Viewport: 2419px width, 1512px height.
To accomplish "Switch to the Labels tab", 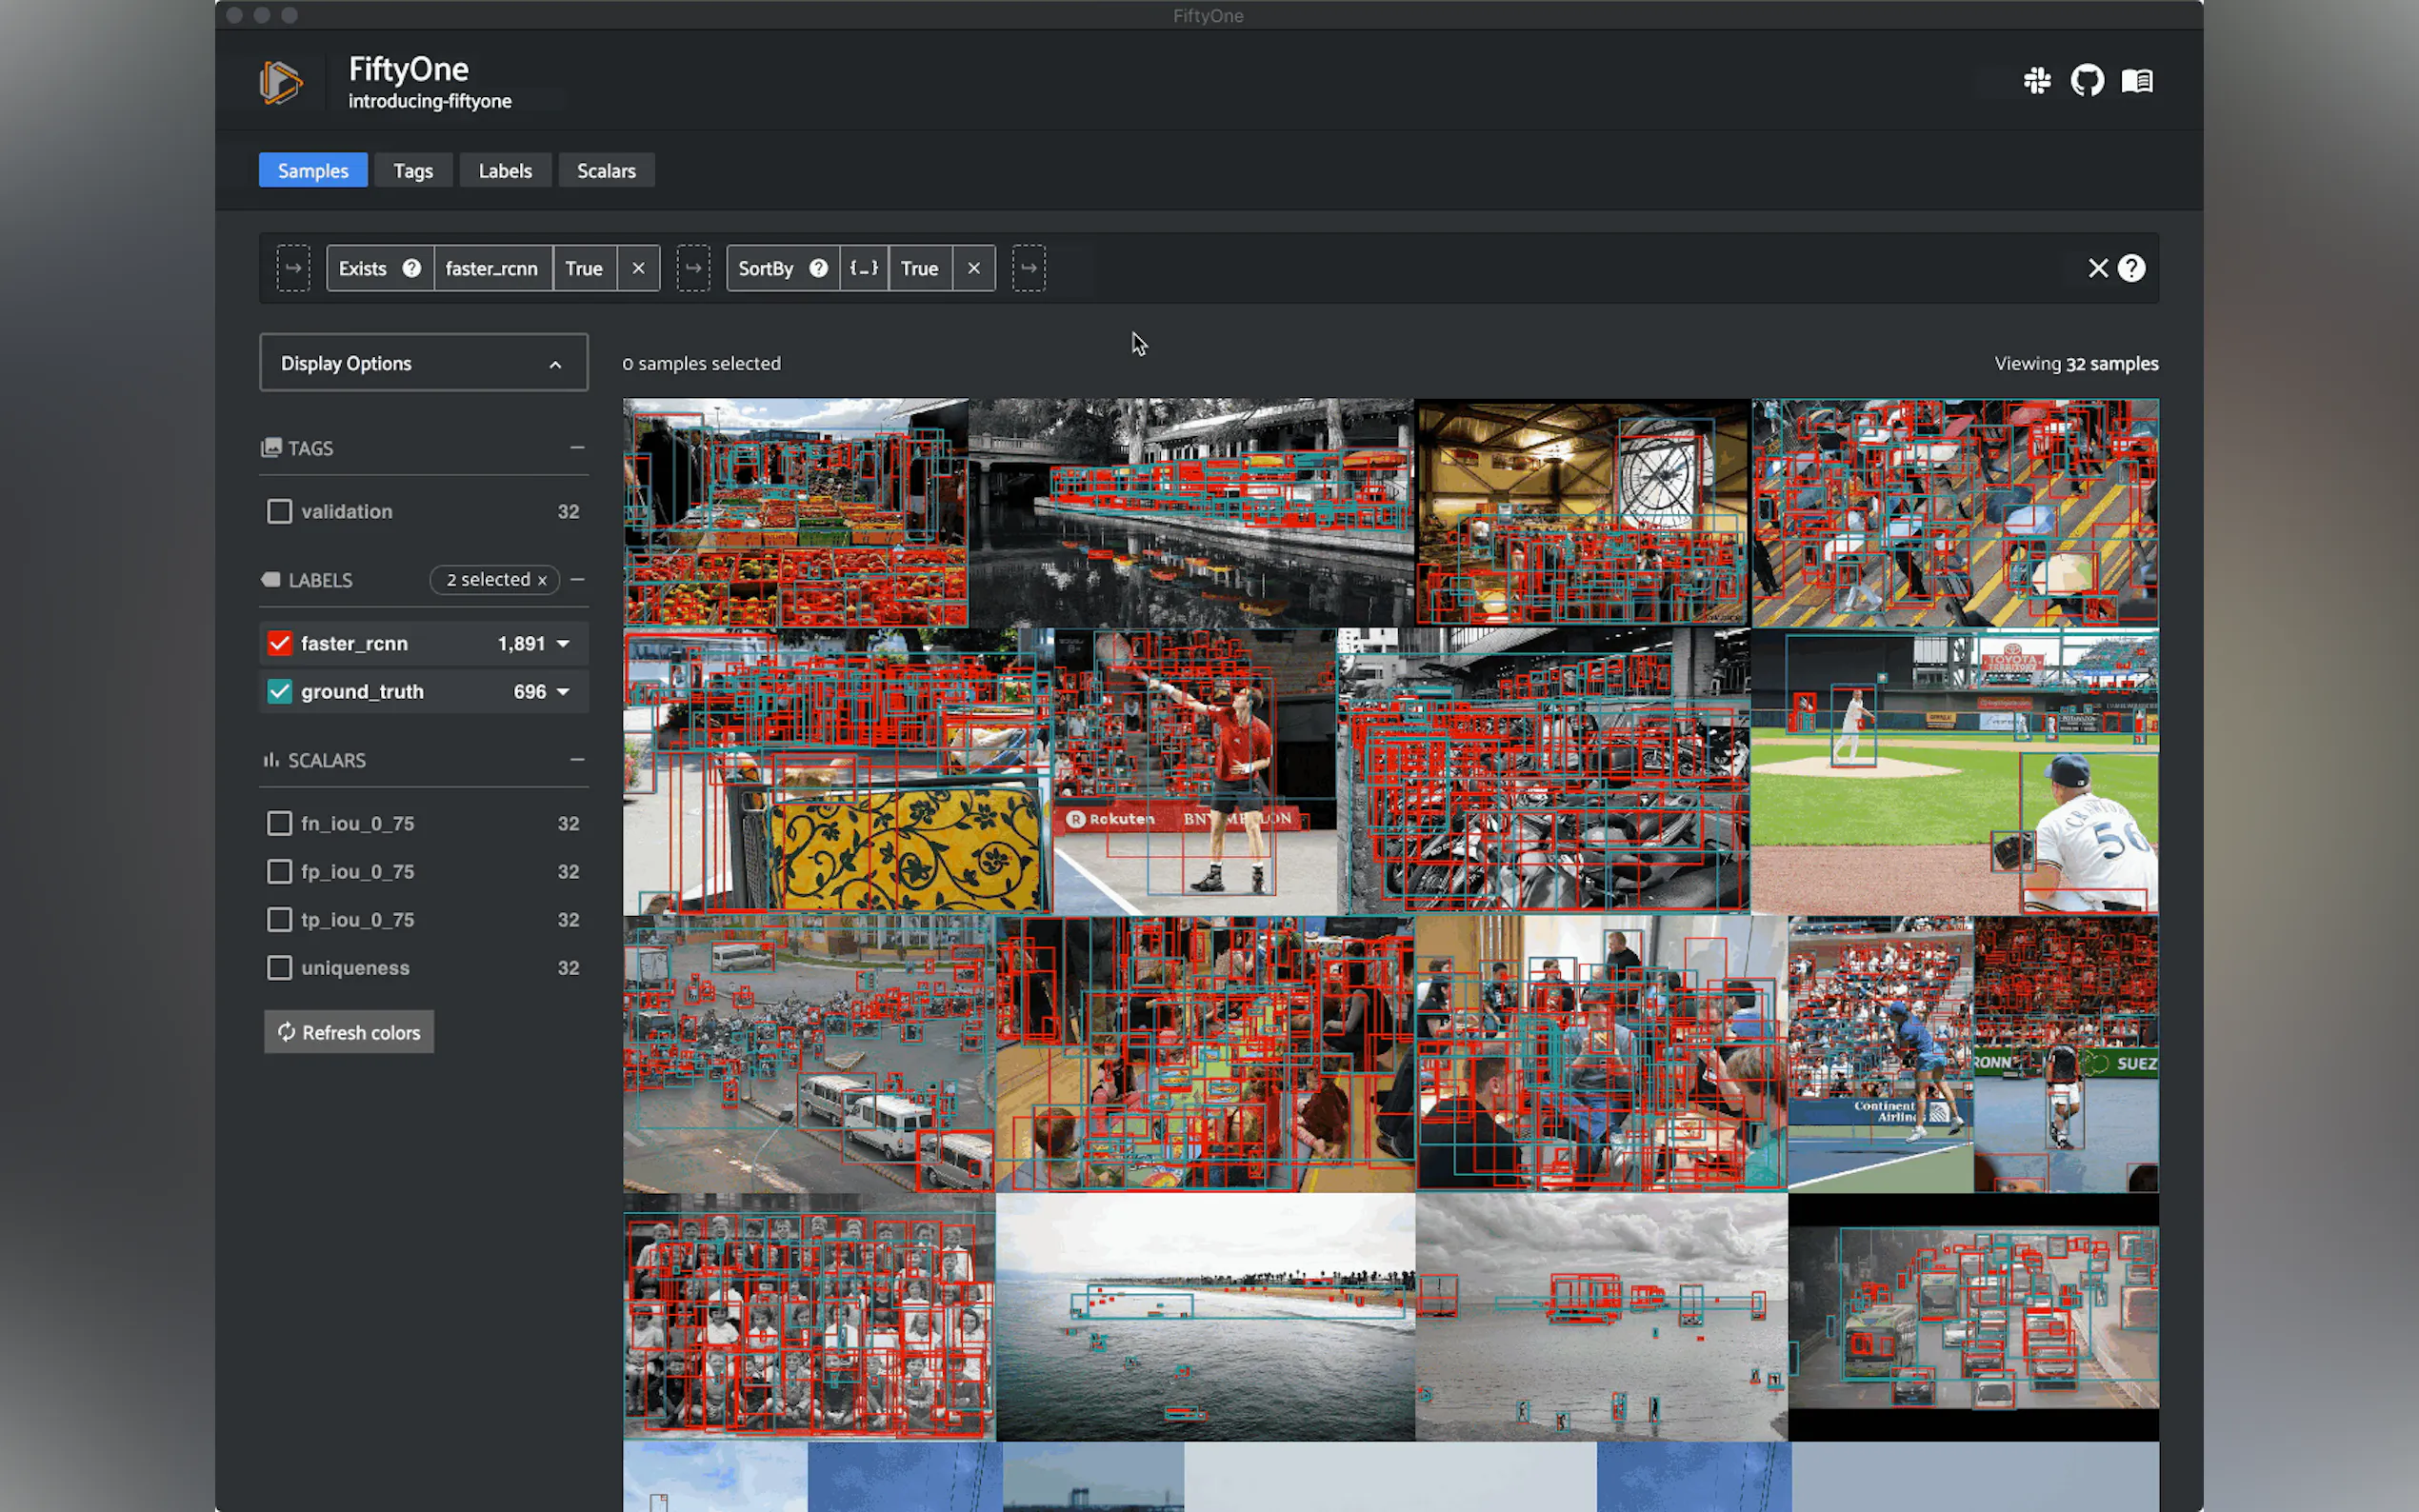I will coord(504,171).
